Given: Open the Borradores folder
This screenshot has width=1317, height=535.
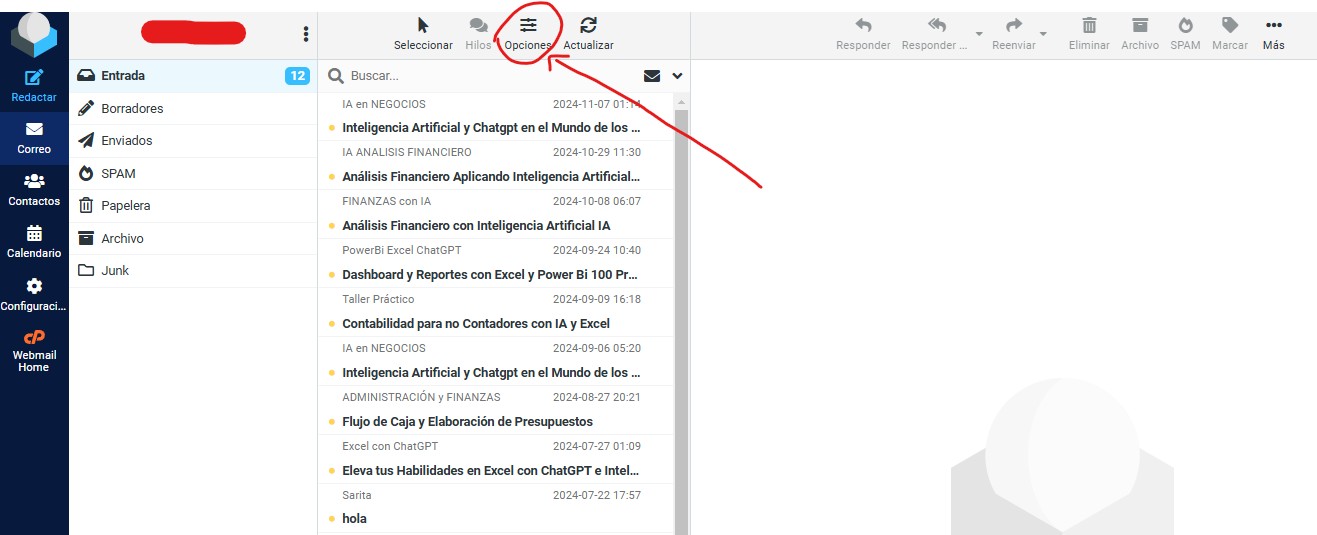Looking at the screenshot, I should (193, 108).
